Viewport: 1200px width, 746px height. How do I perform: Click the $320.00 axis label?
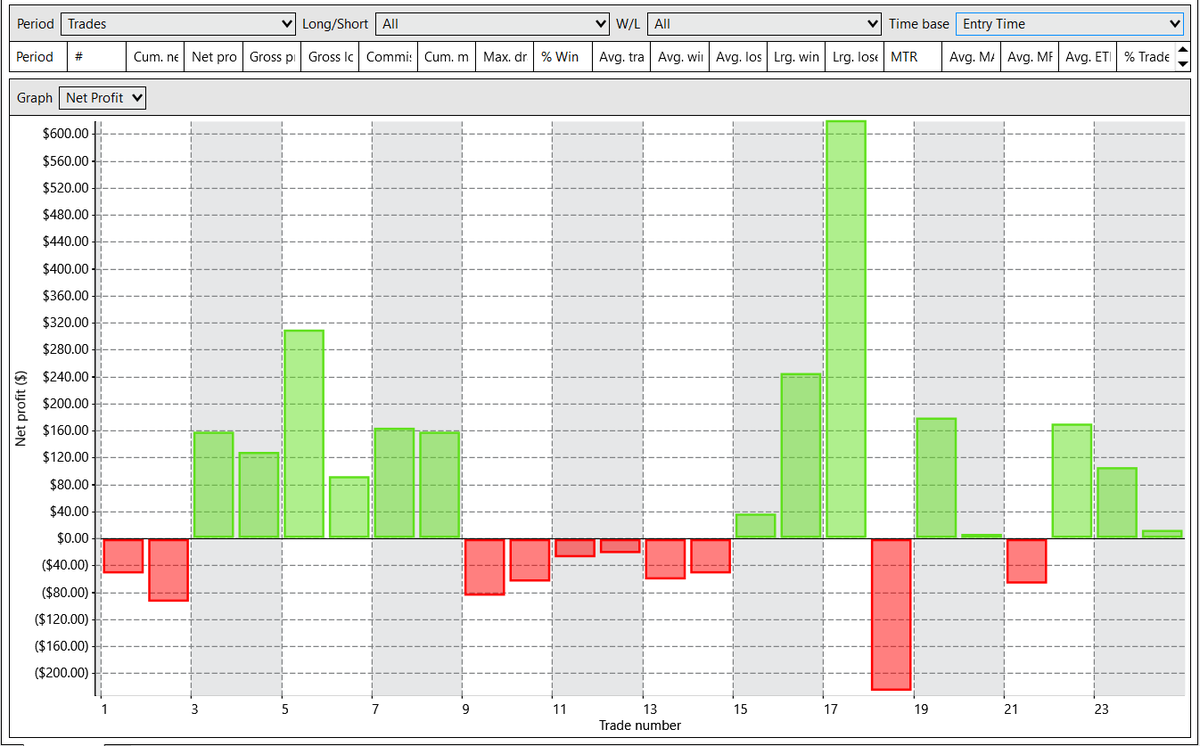click(68, 323)
